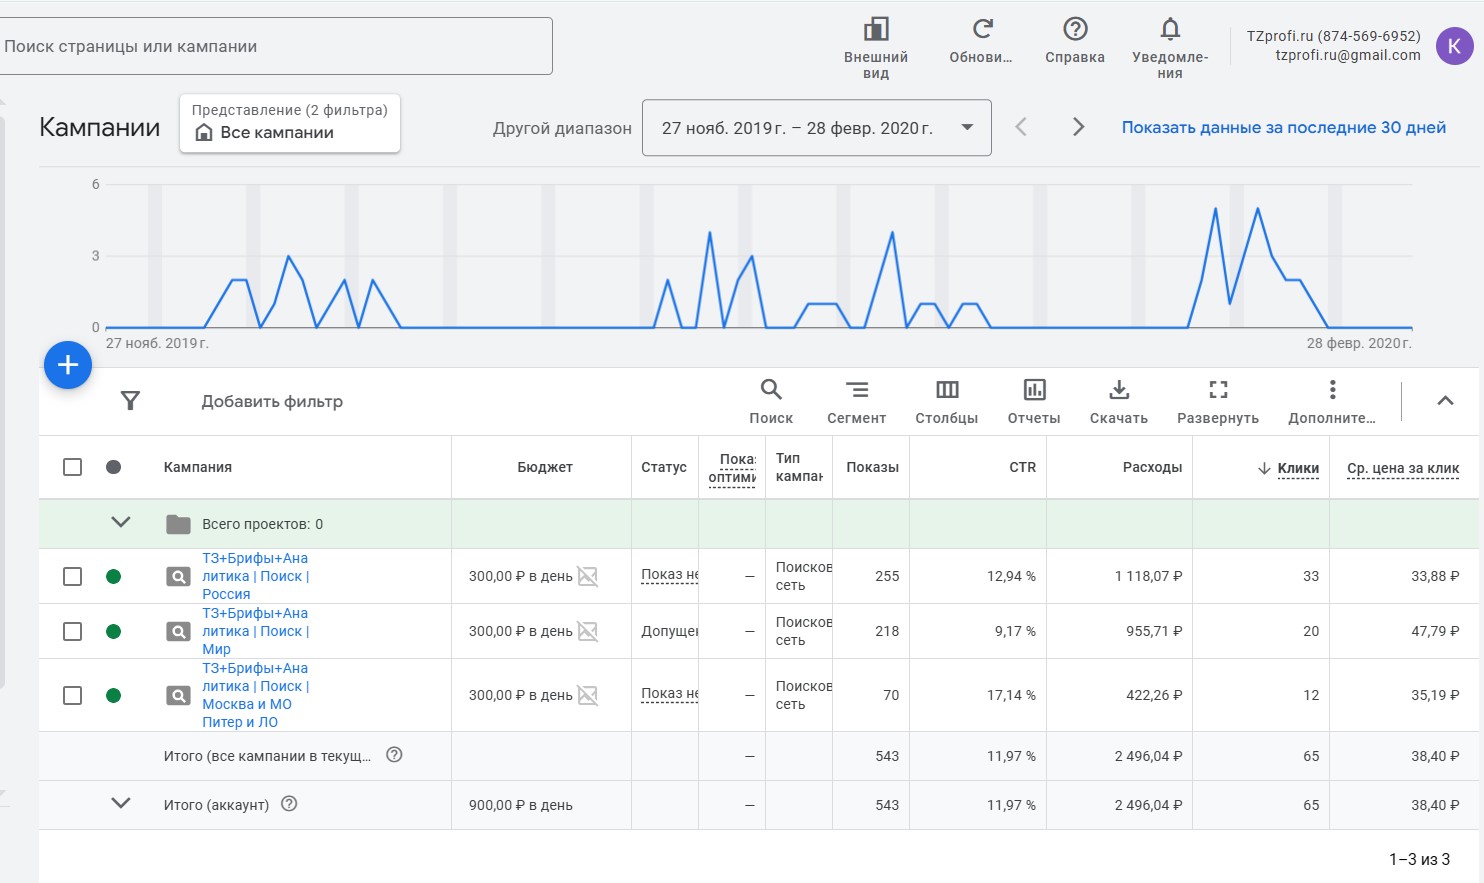Sort by the Бюджет column header

pos(545,467)
